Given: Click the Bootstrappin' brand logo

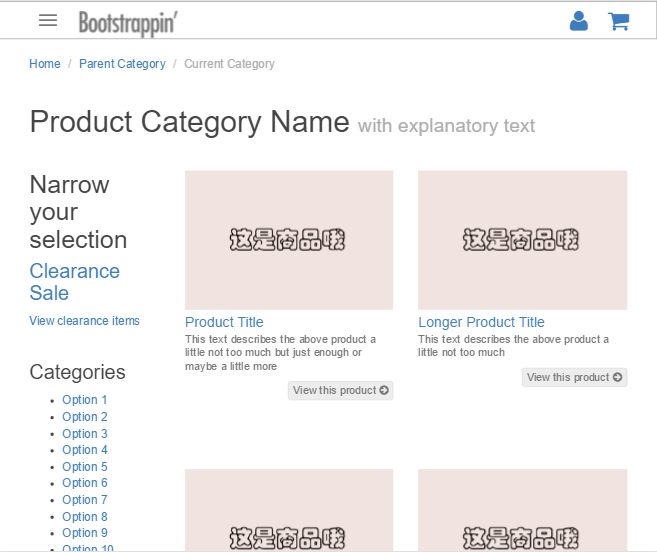Looking at the screenshot, I should pos(127,22).
